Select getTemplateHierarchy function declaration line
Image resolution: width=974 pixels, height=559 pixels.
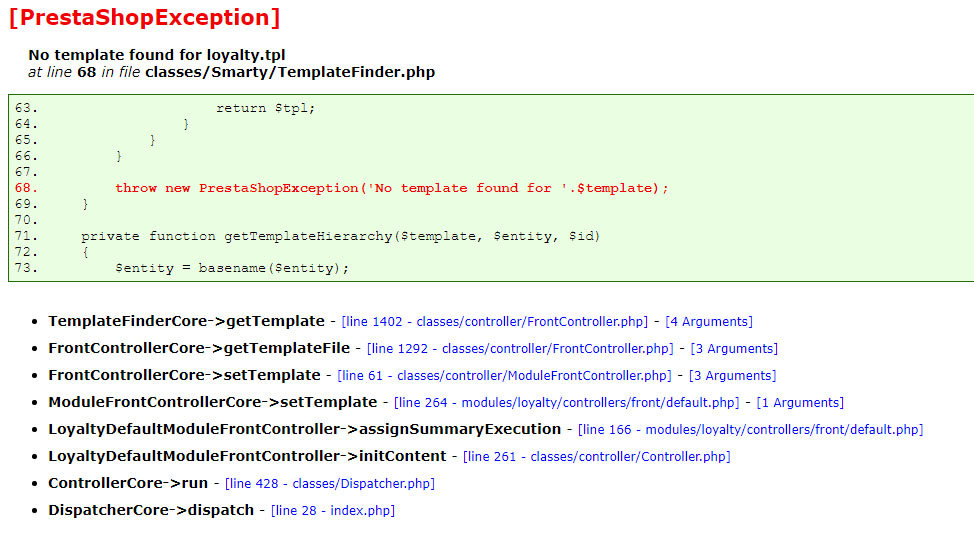click(340, 237)
